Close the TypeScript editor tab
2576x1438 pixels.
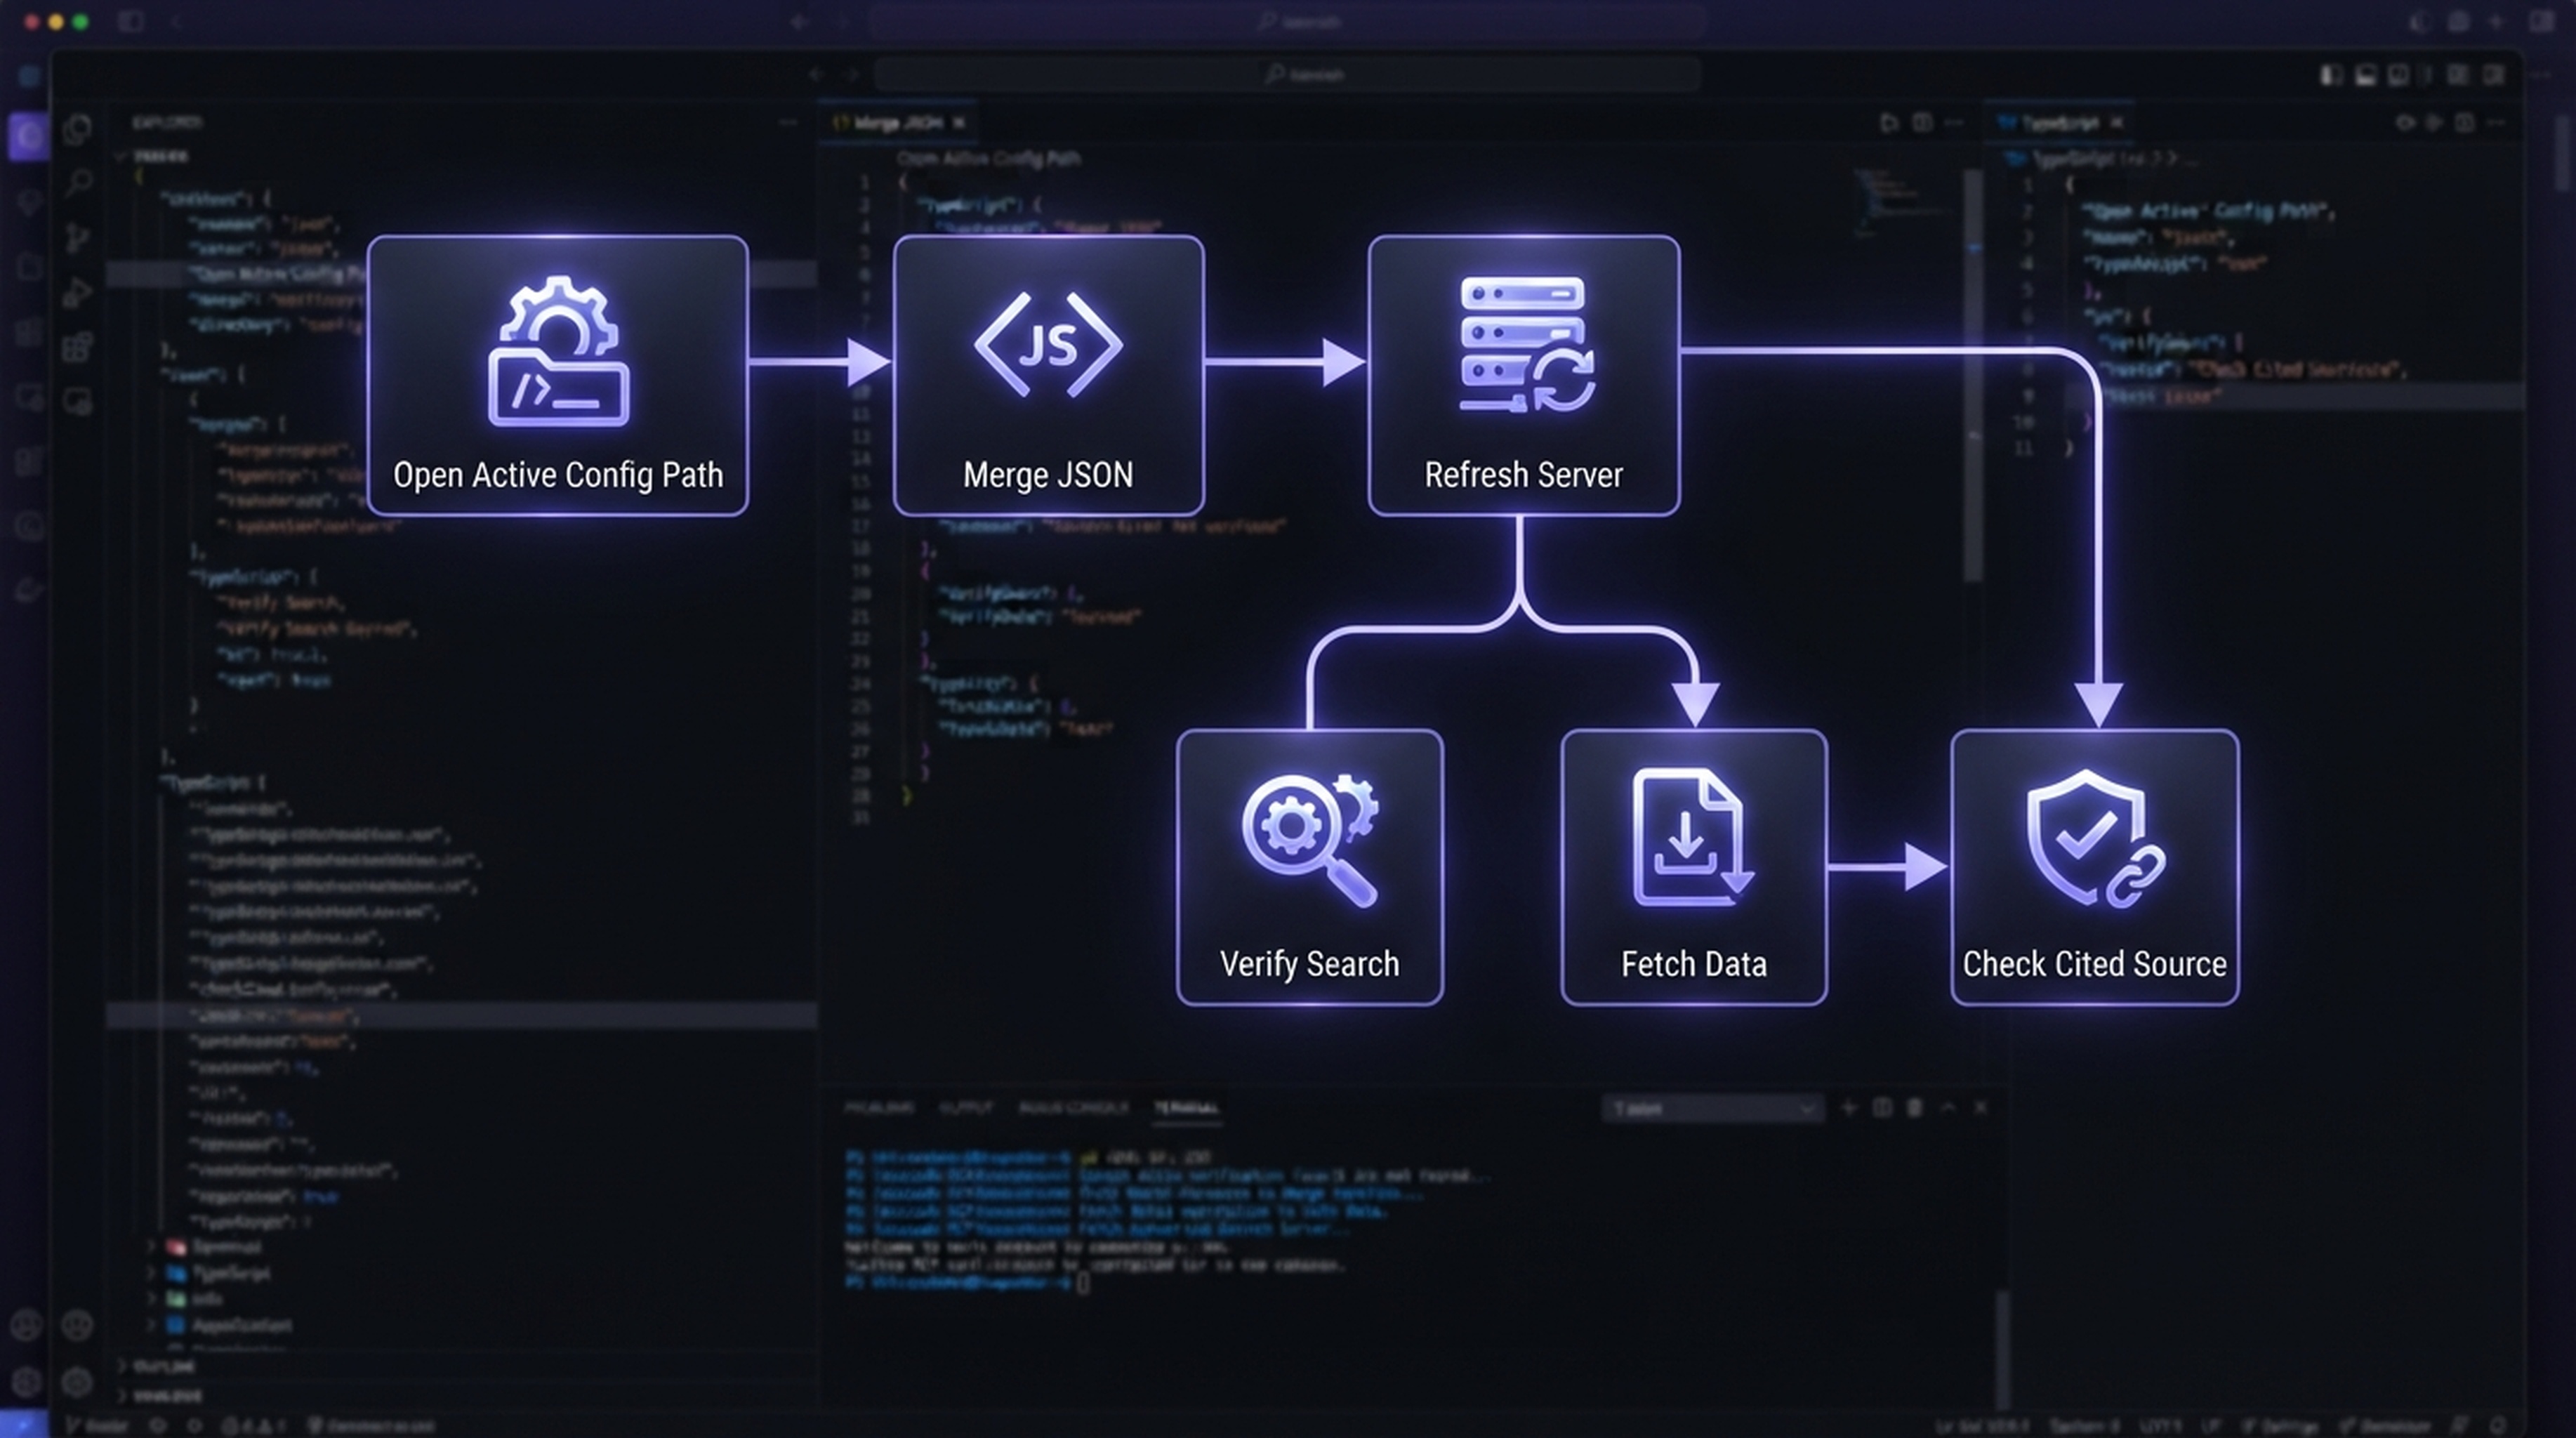[x=2116, y=123]
